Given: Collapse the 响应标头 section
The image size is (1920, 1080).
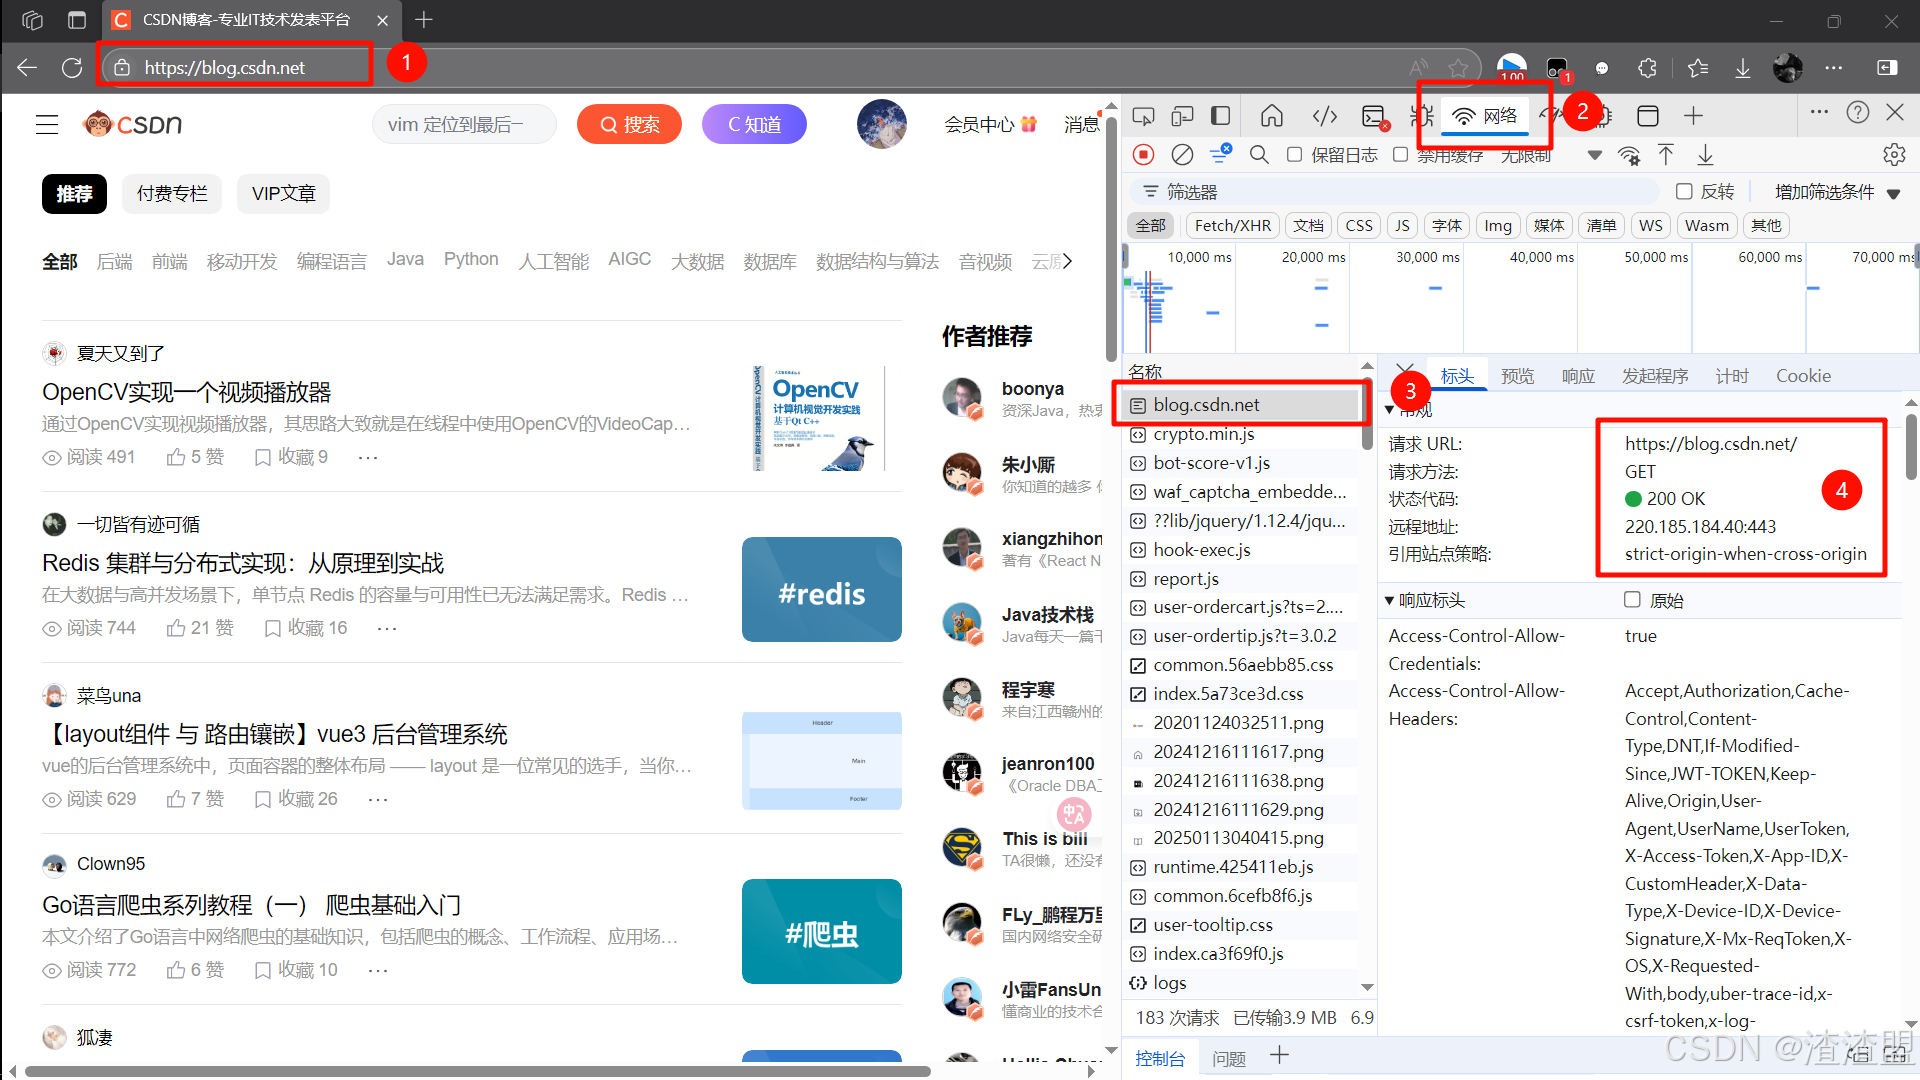Looking at the screenshot, I should click(x=1389, y=600).
